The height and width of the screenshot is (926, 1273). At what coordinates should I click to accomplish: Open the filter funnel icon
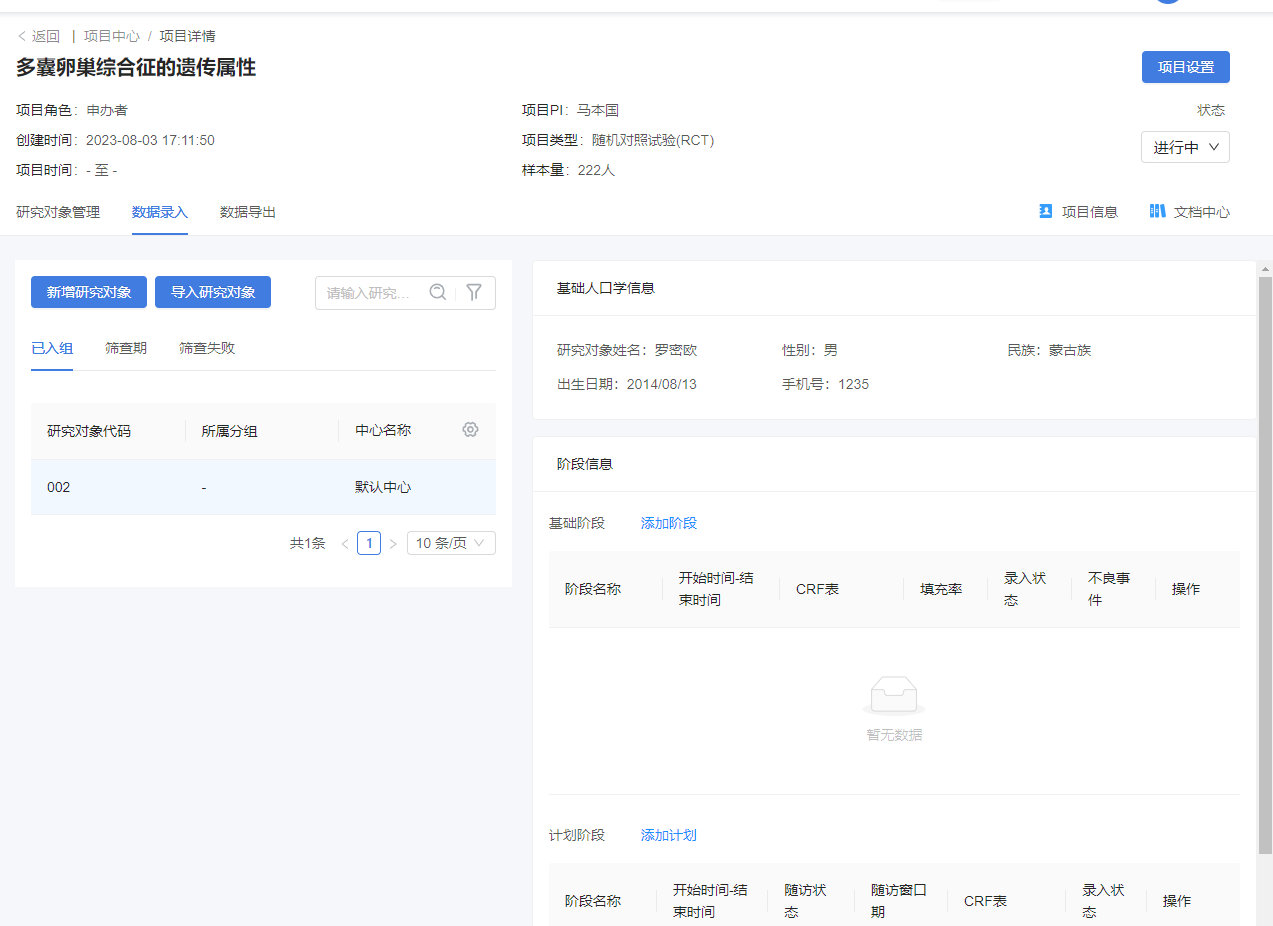coord(474,292)
